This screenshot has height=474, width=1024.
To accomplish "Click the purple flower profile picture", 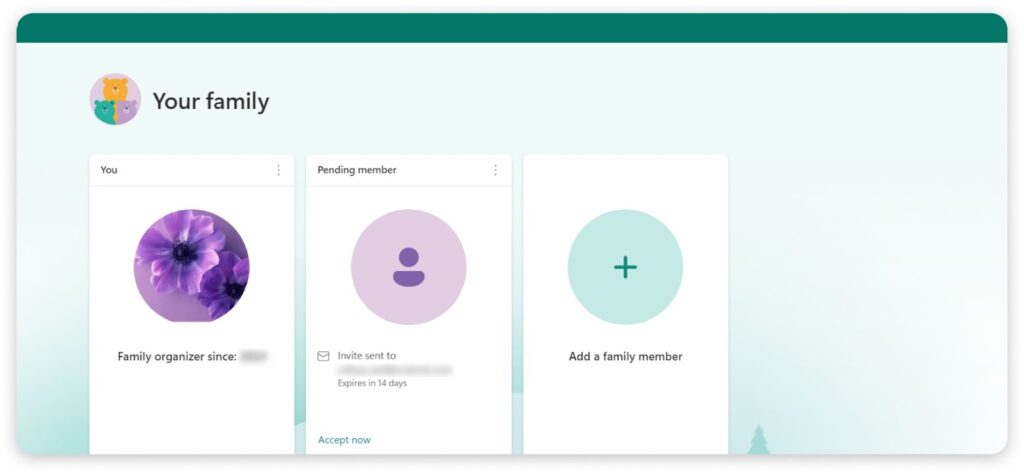I will [191, 266].
